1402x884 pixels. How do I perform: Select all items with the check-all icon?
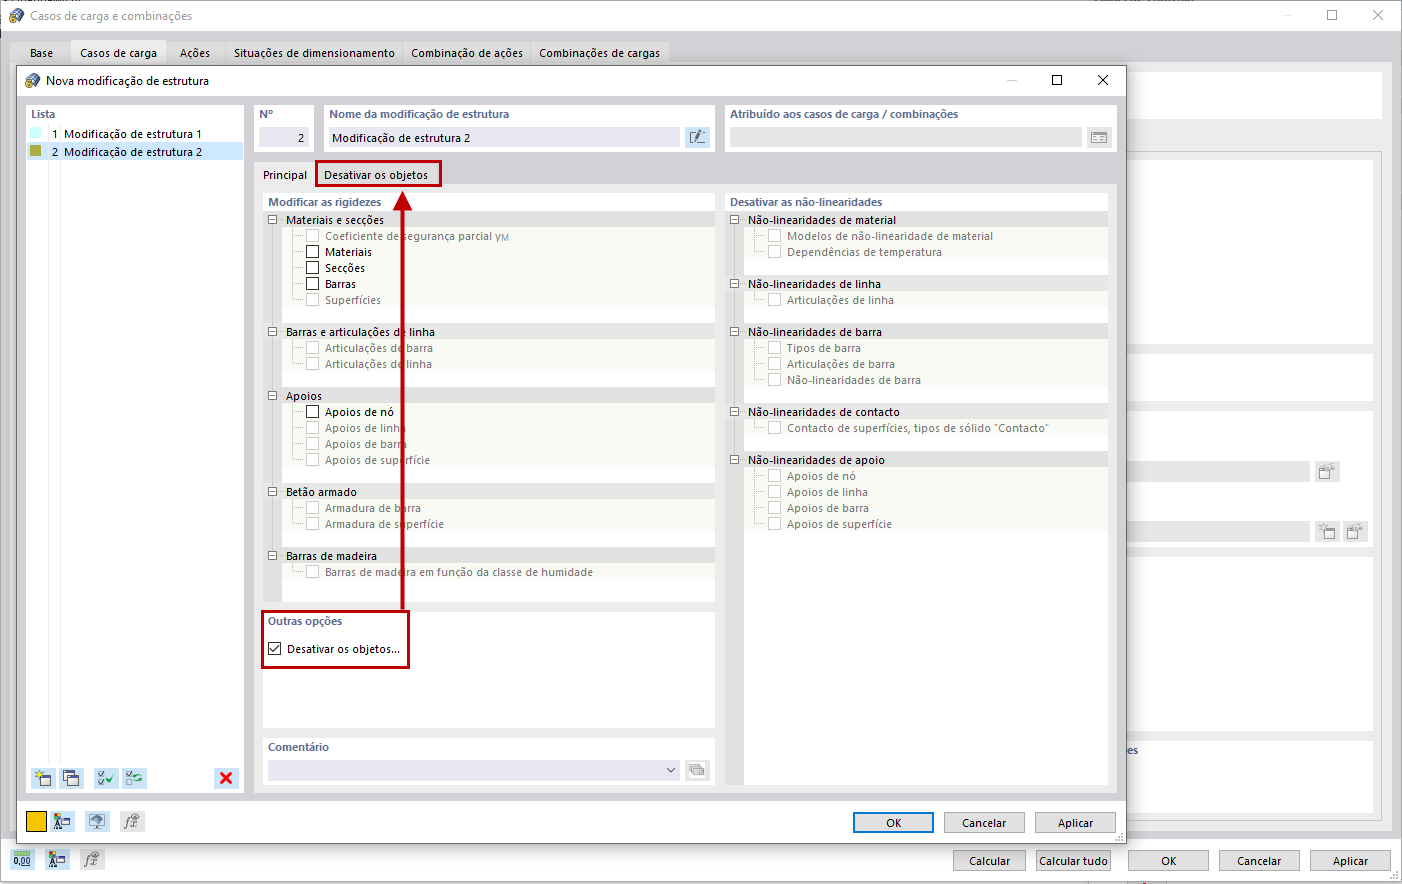tap(106, 778)
